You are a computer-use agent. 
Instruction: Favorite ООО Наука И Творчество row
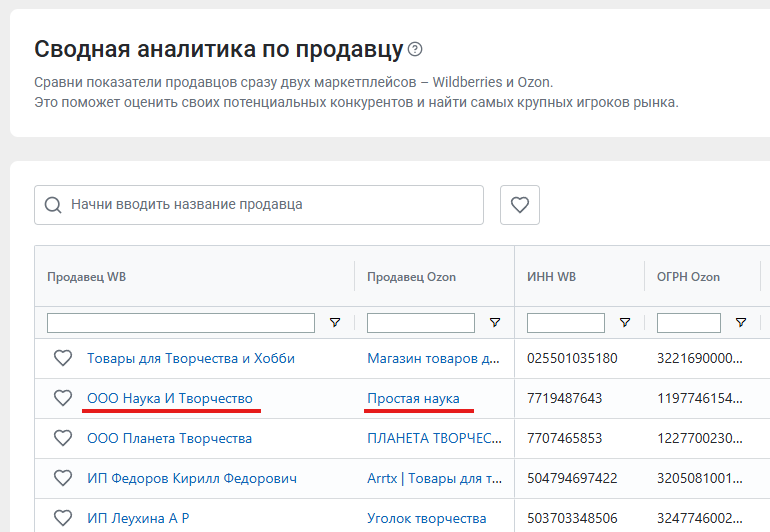coord(63,398)
